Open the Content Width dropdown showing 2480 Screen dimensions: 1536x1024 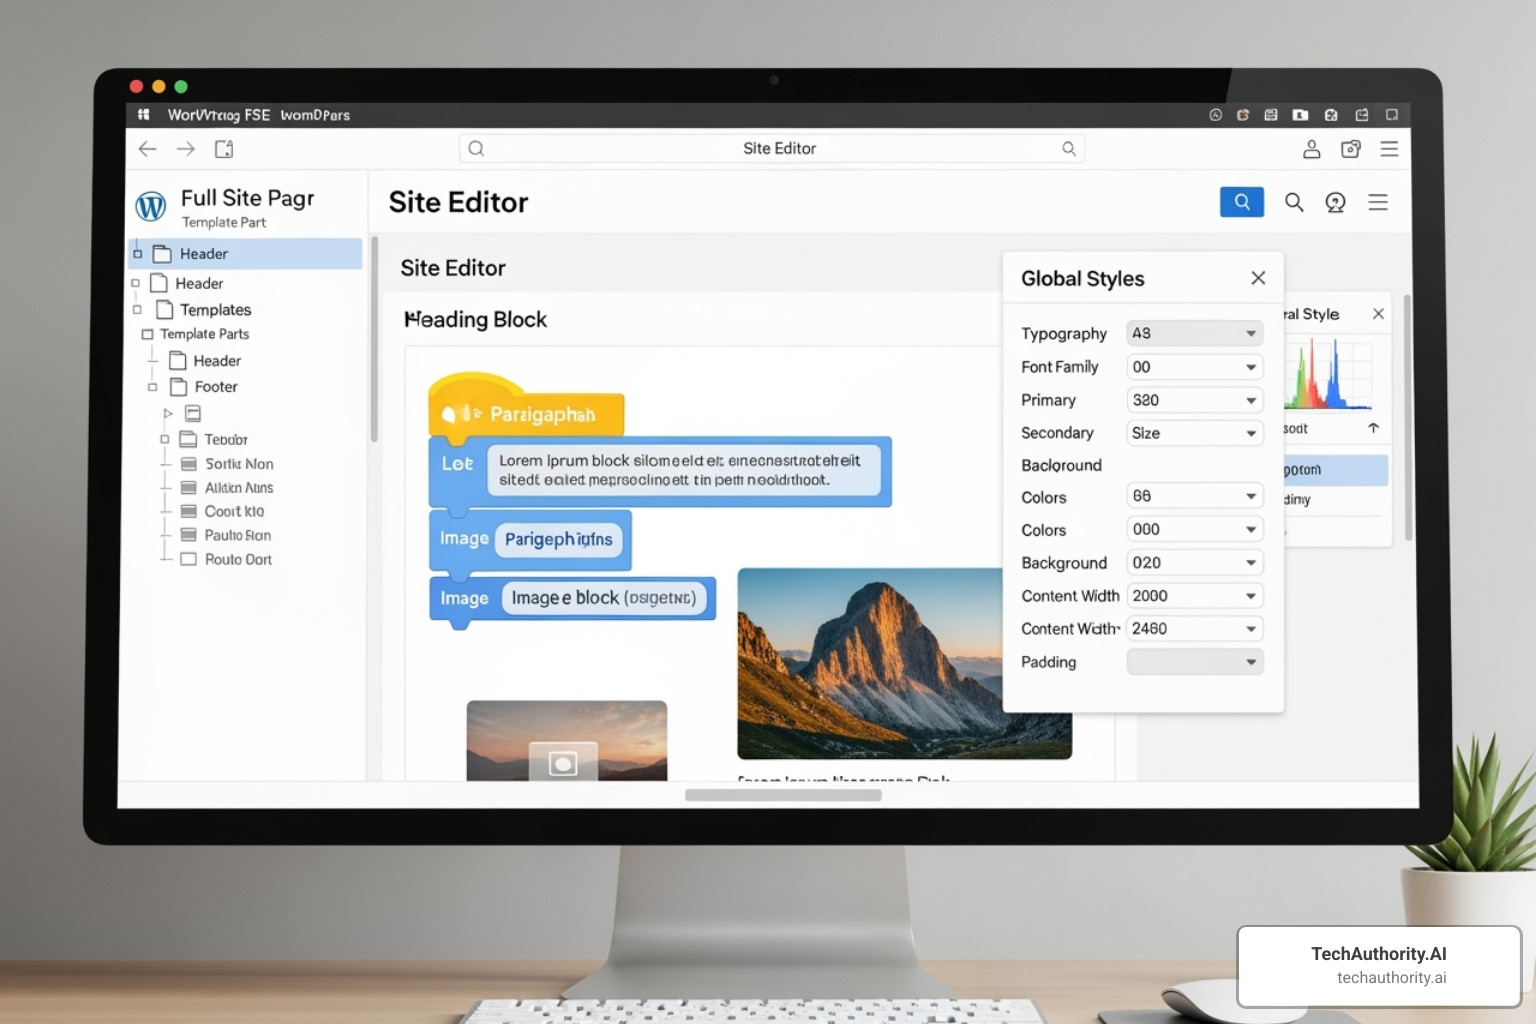1195,628
